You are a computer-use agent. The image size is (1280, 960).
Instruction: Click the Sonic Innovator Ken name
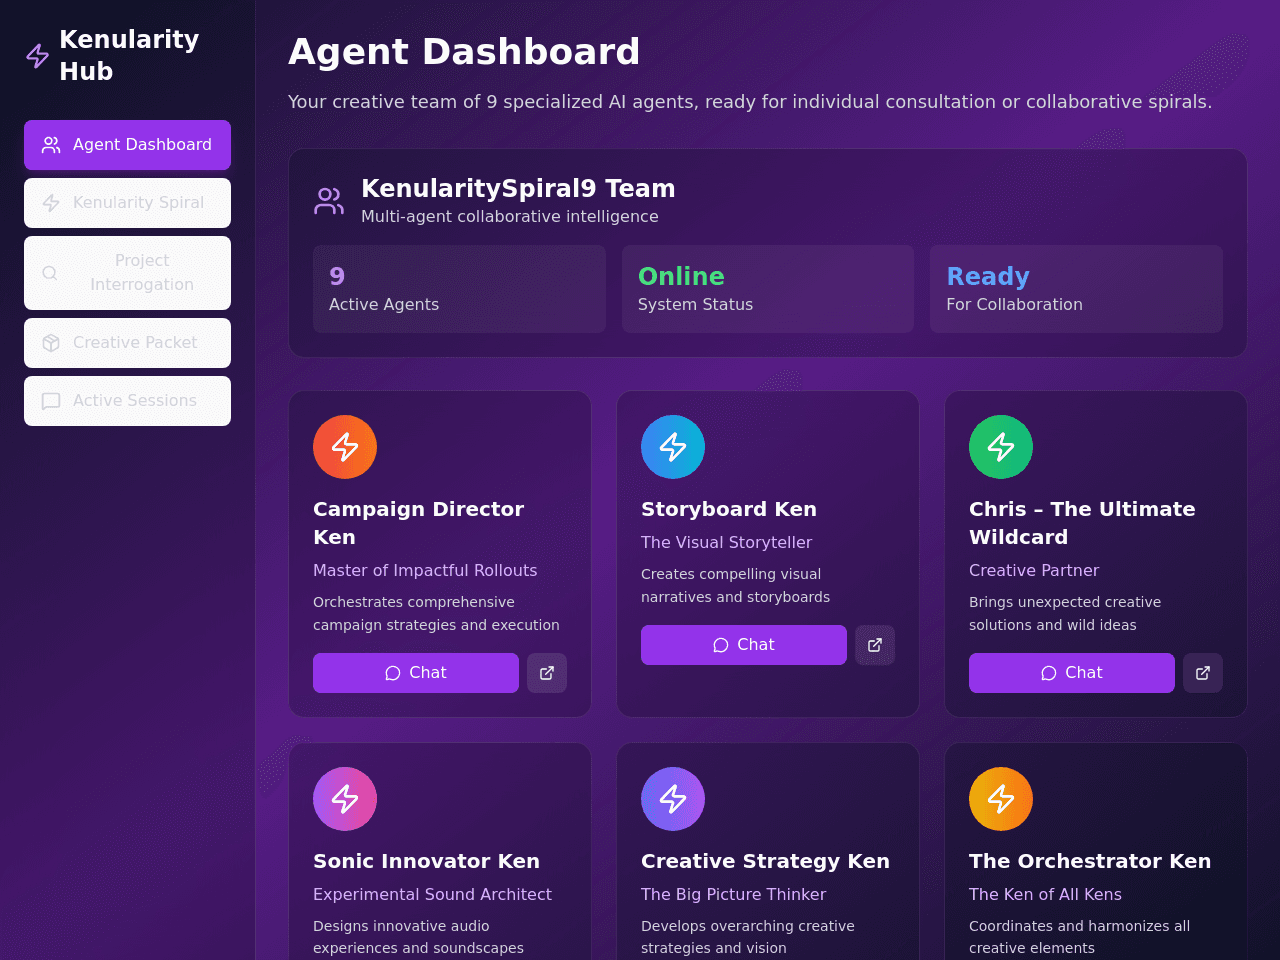[x=426, y=861]
